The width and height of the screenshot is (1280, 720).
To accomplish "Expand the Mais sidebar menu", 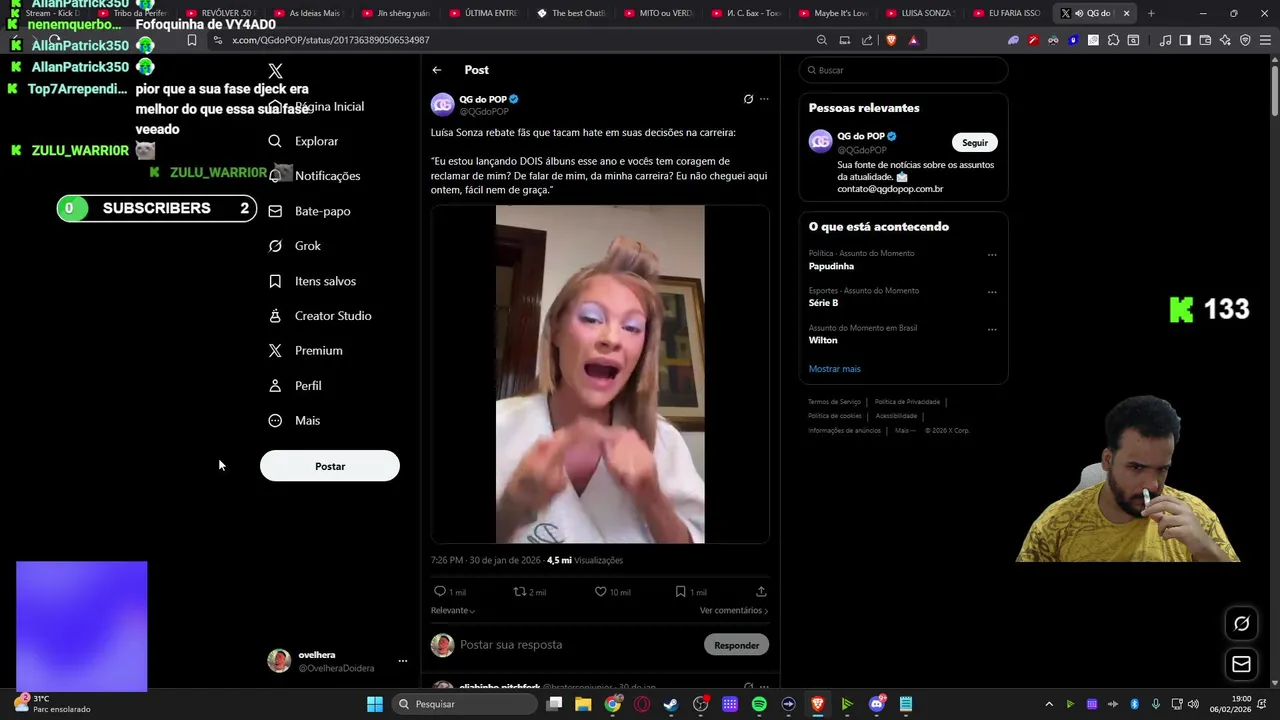I will (294, 421).
